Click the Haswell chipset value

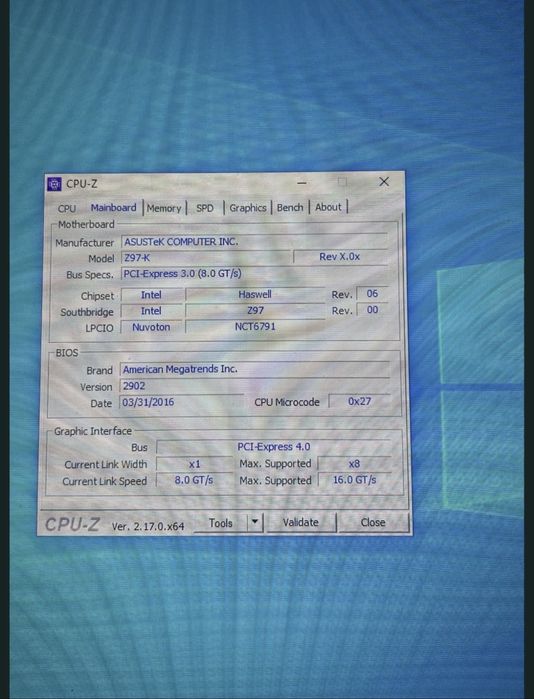tap(255, 294)
